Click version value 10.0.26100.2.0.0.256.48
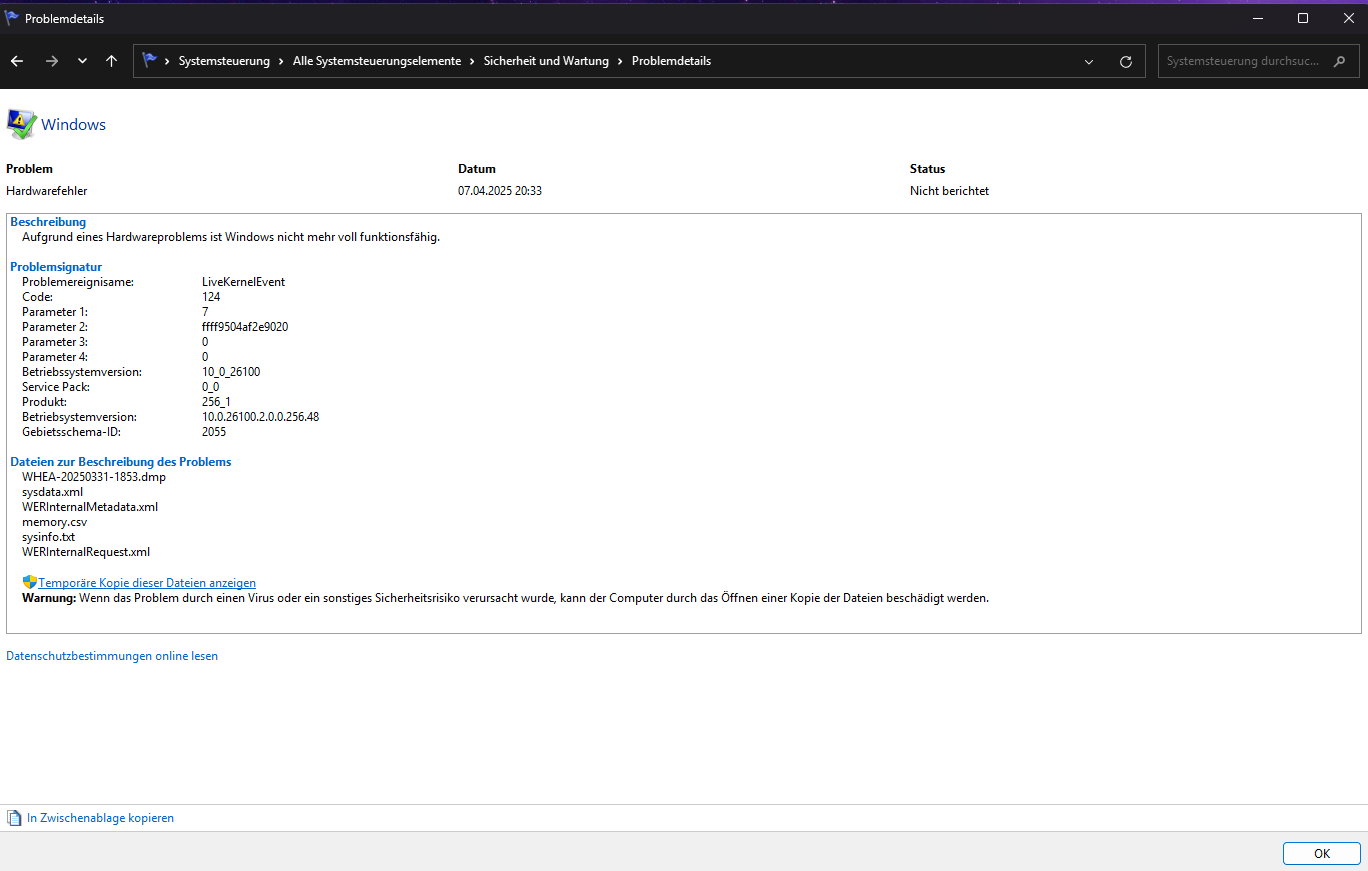1368x871 pixels. click(260, 417)
